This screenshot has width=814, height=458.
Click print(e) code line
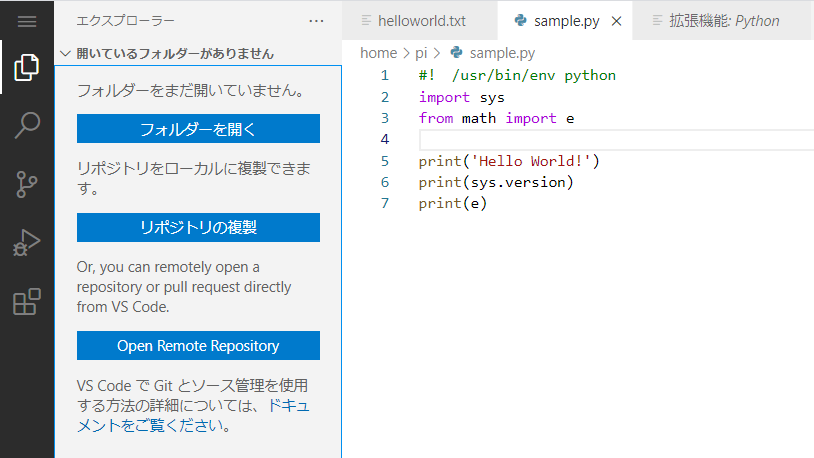coord(453,203)
